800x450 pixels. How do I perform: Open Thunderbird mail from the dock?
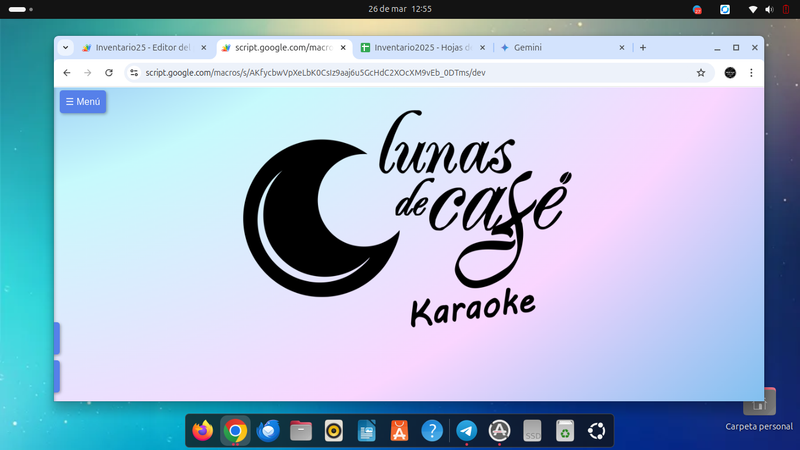pos(268,431)
